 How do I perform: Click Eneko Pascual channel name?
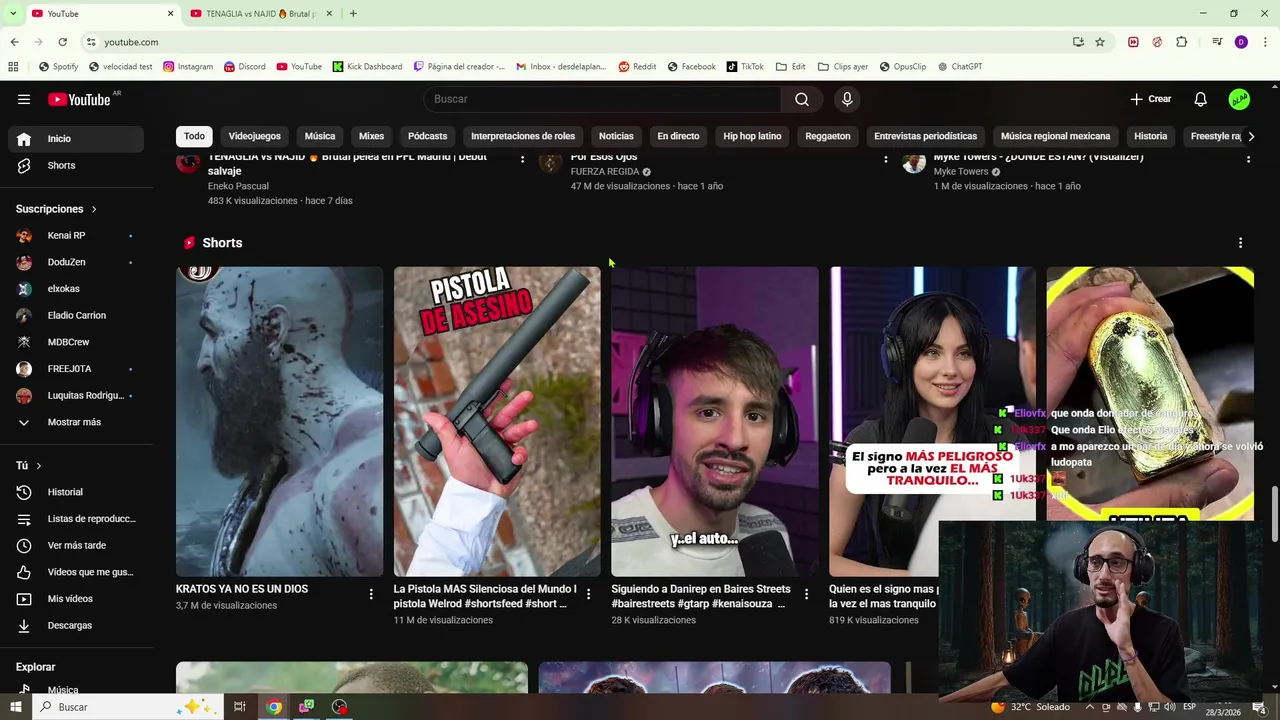238,186
